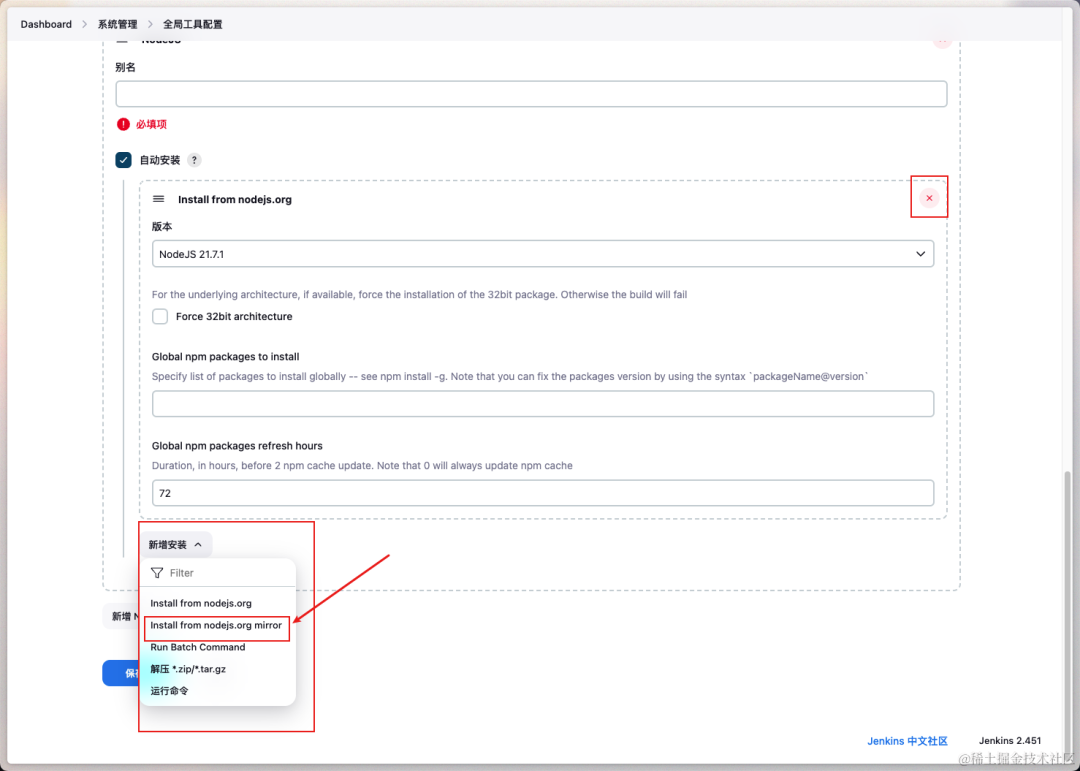Uncheck the 自动安装 checkbox
The width and height of the screenshot is (1080, 771).
pyautogui.click(x=123, y=160)
